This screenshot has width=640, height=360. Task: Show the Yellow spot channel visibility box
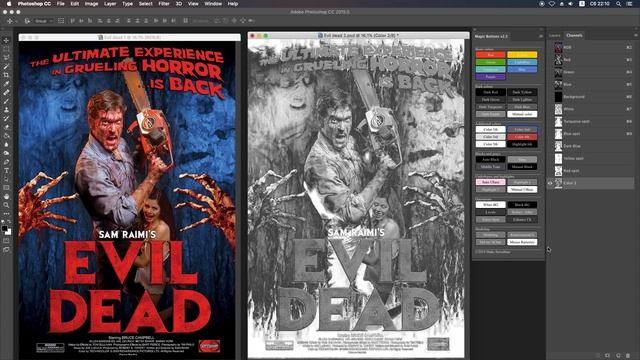point(550,158)
